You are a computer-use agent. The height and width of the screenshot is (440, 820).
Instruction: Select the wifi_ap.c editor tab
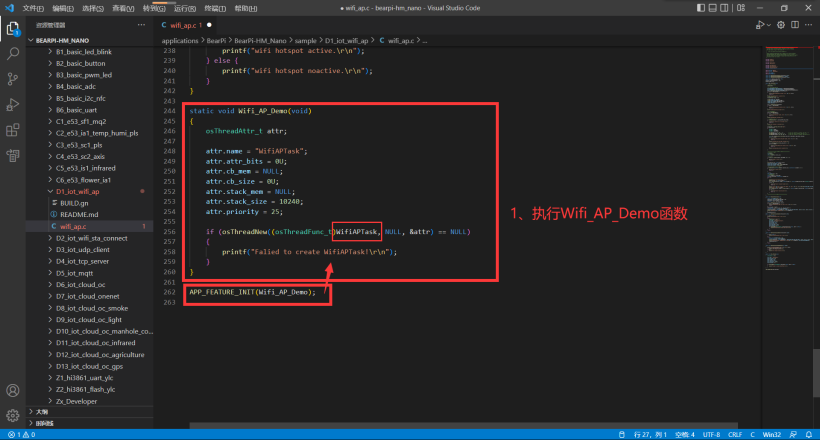click(x=182, y=24)
